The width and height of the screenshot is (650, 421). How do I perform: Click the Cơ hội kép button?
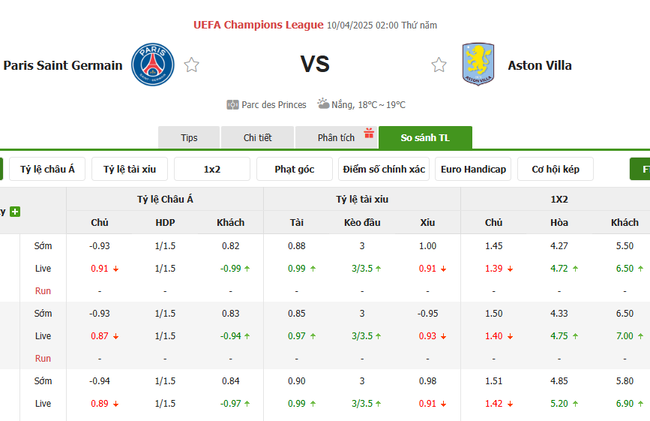pyautogui.click(x=562, y=169)
